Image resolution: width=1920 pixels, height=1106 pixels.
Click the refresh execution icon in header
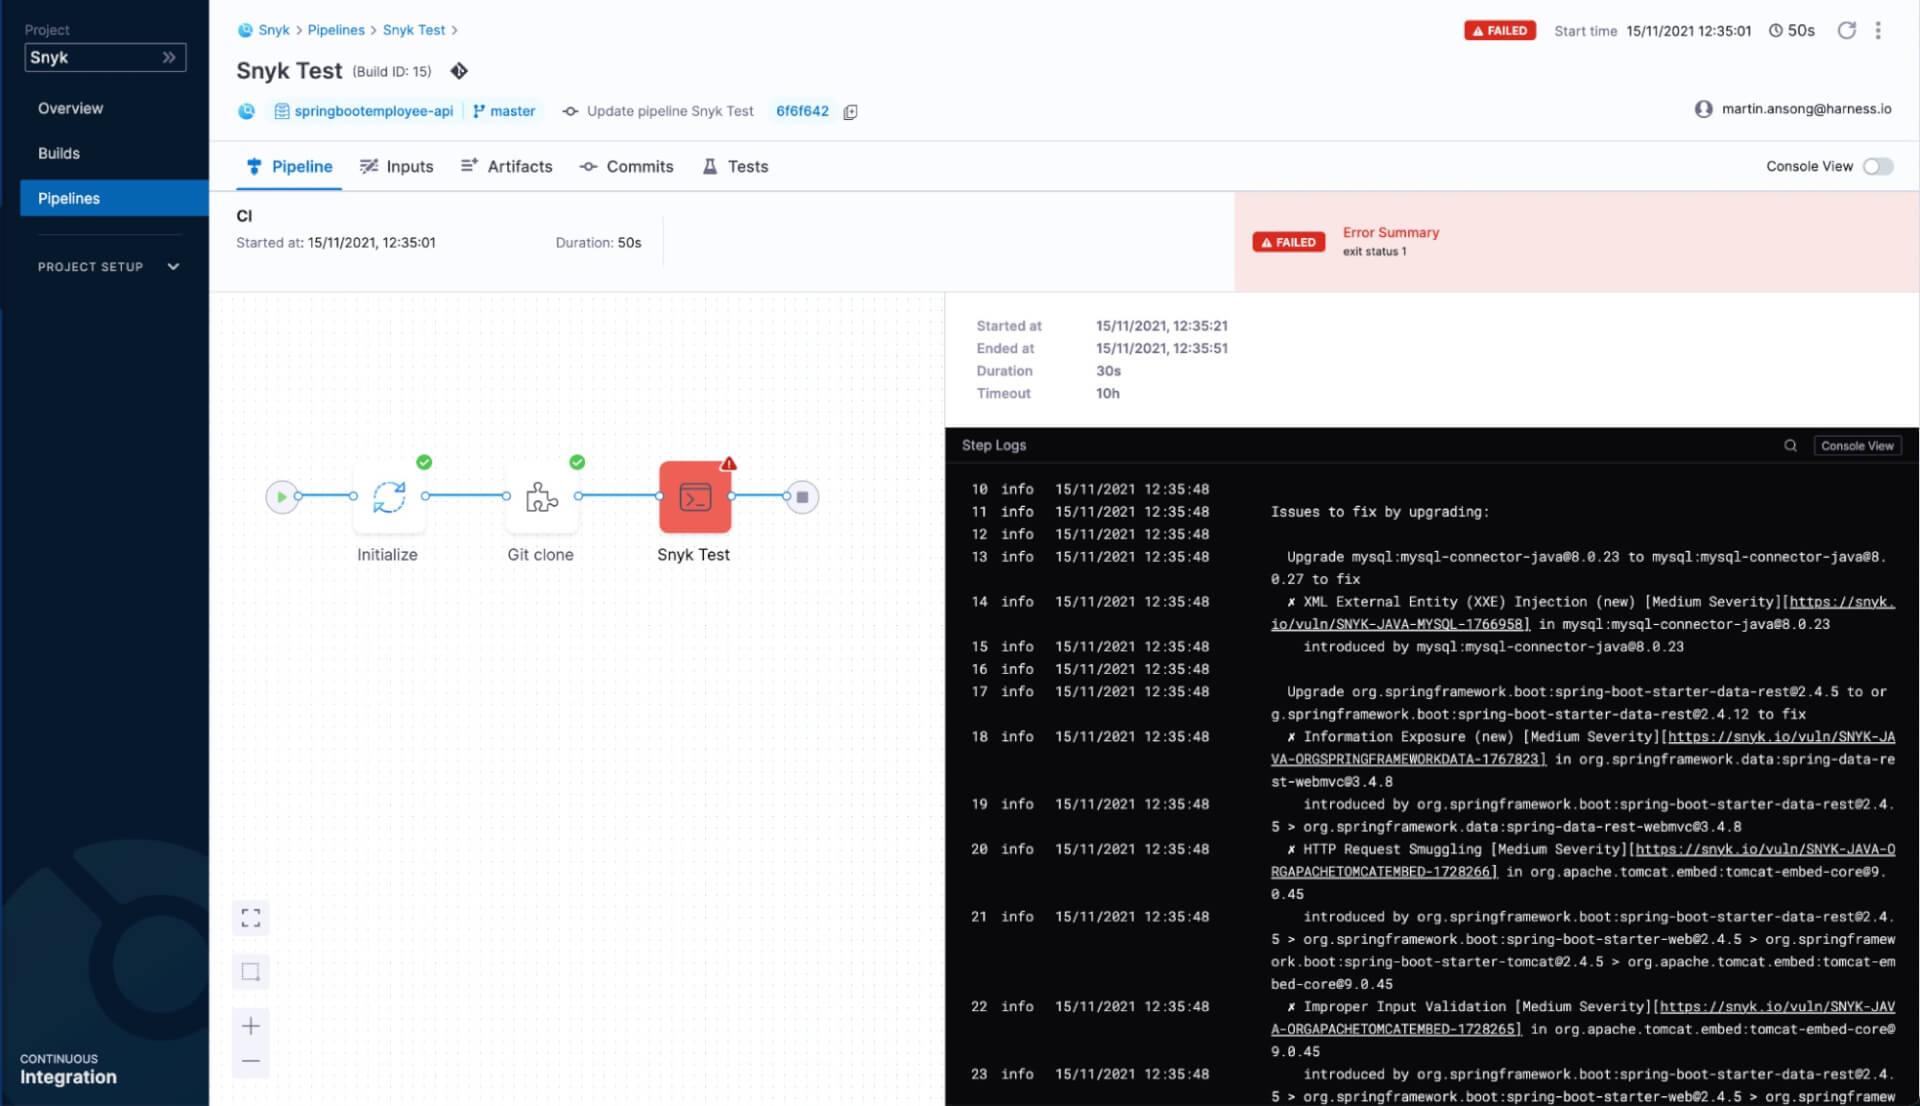(1846, 30)
